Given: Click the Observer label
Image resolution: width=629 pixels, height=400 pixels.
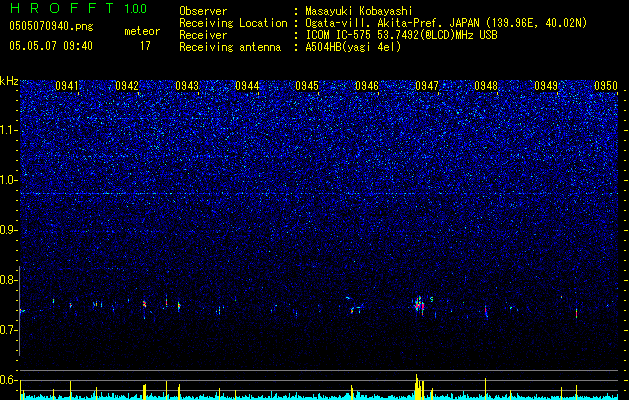Looking at the screenshot, I should tap(203, 11).
